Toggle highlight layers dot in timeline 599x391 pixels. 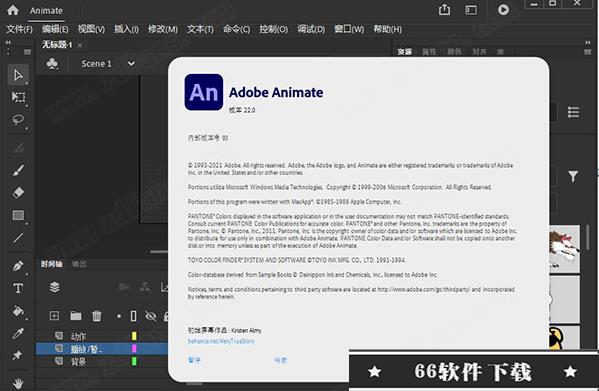coord(119,316)
